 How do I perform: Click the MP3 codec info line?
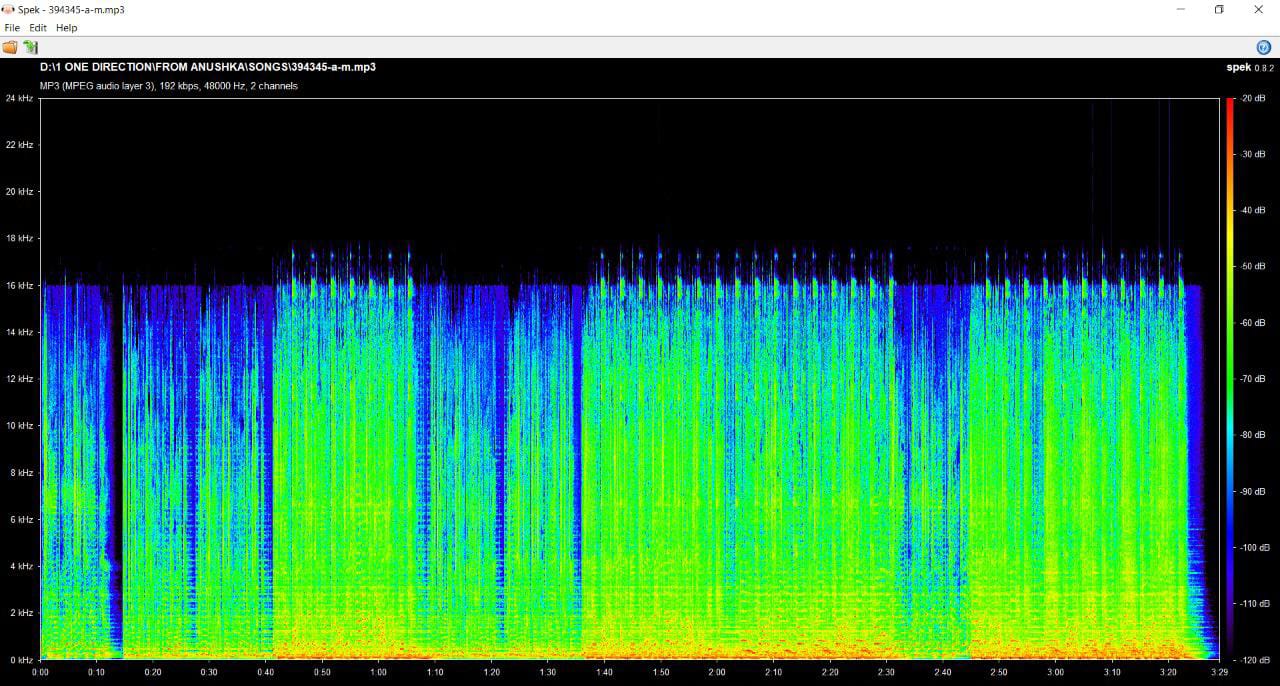coord(168,86)
